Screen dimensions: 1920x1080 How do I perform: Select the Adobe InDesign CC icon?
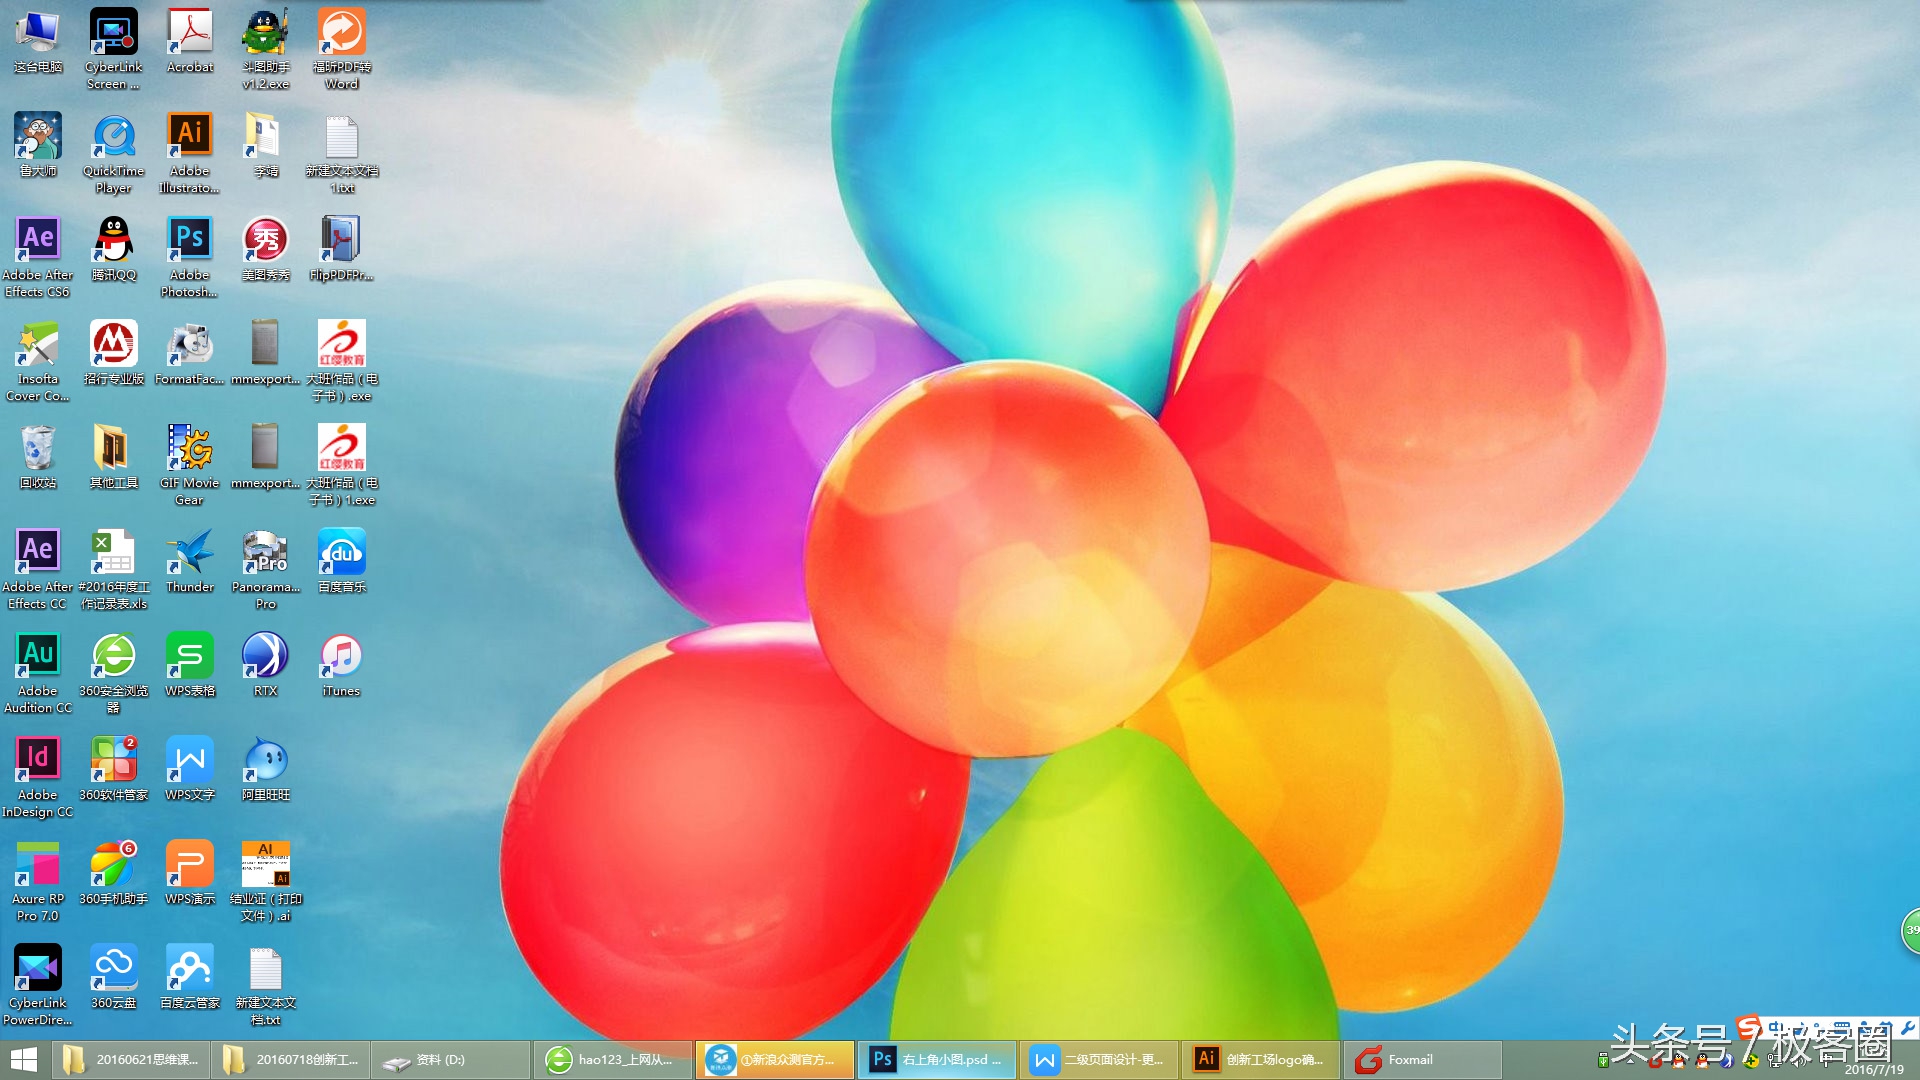[37, 761]
